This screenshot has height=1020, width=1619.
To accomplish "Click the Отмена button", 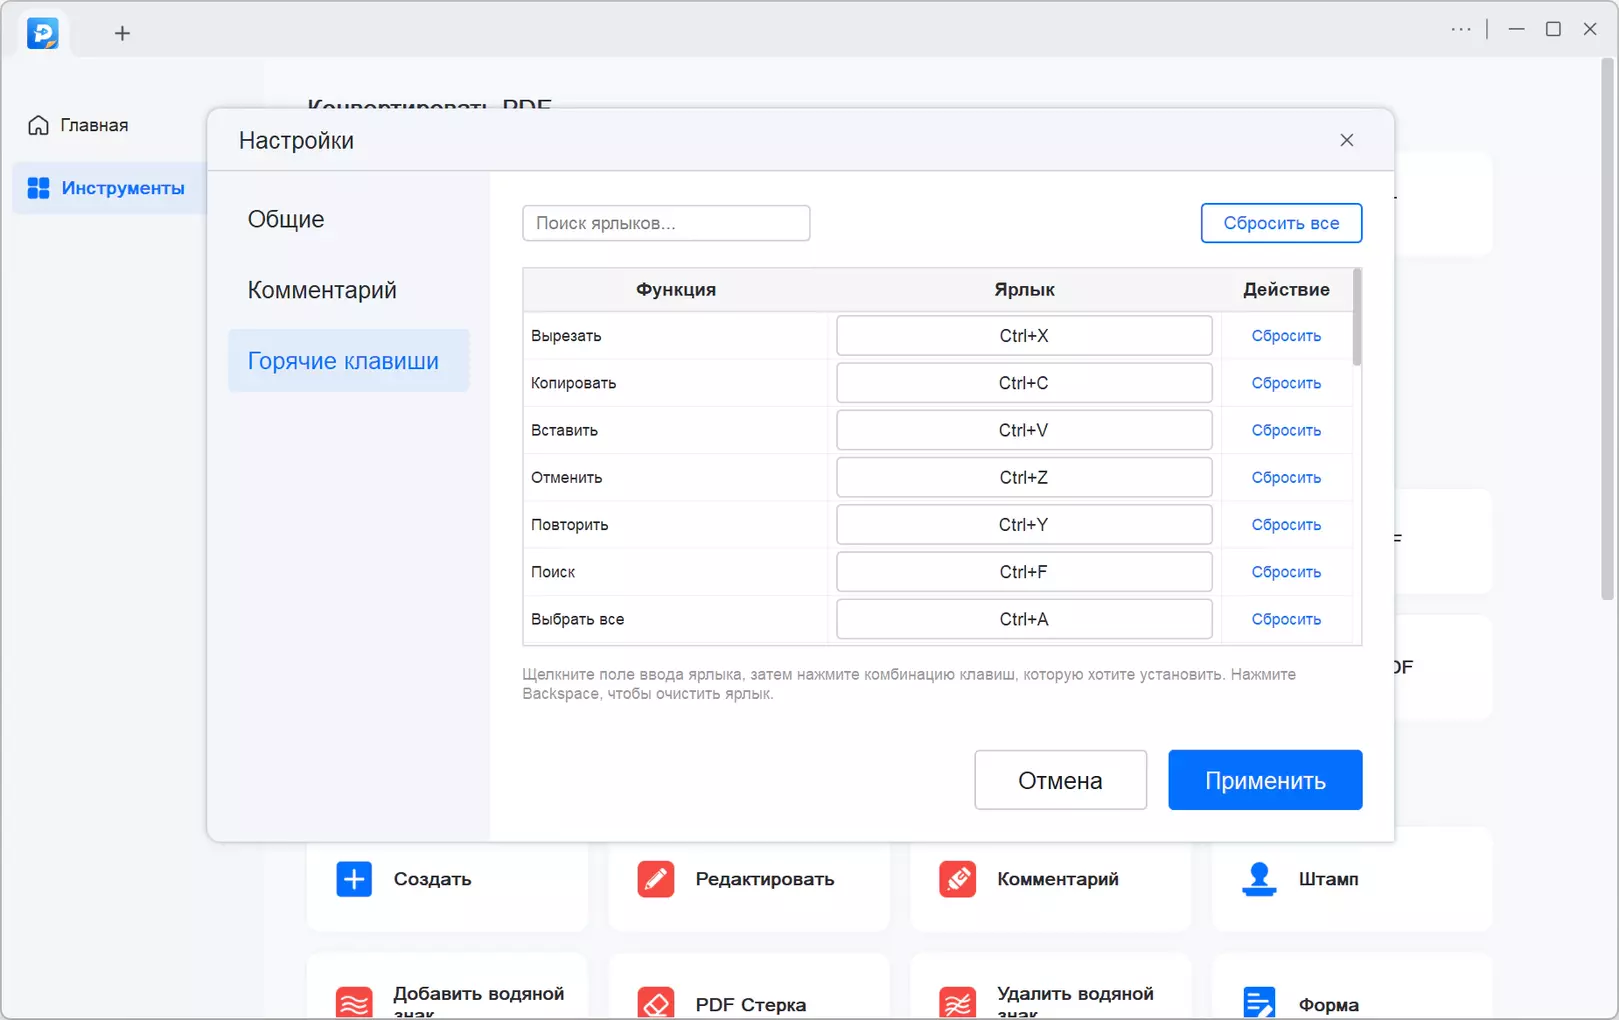I will coord(1060,780).
